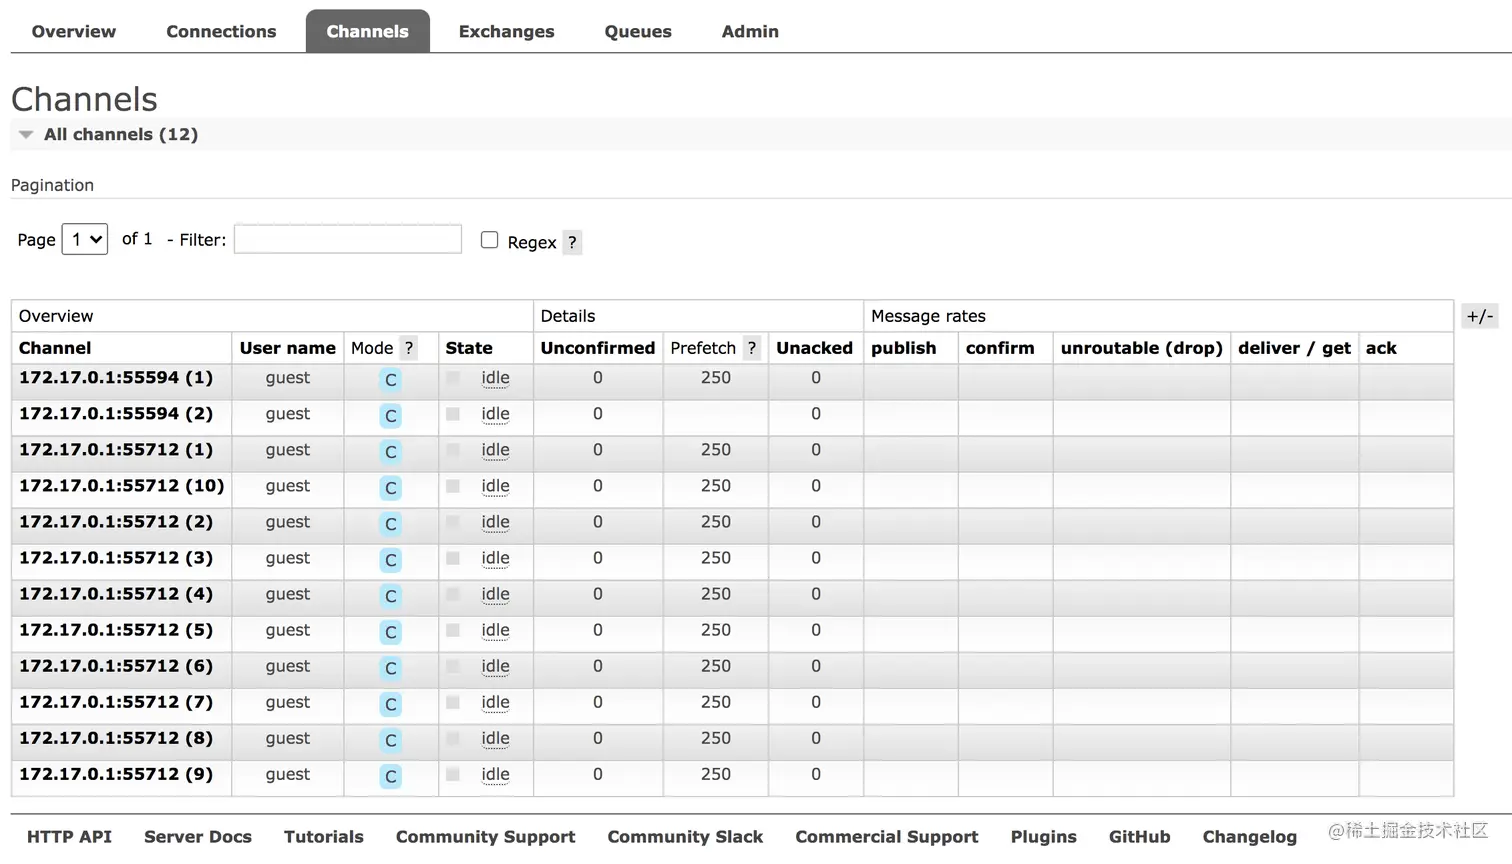Image resolution: width=1512 pixels, height=864 pixels.
Task: Click C mode badge for 55594 (1)
Action: click(391, 380)
